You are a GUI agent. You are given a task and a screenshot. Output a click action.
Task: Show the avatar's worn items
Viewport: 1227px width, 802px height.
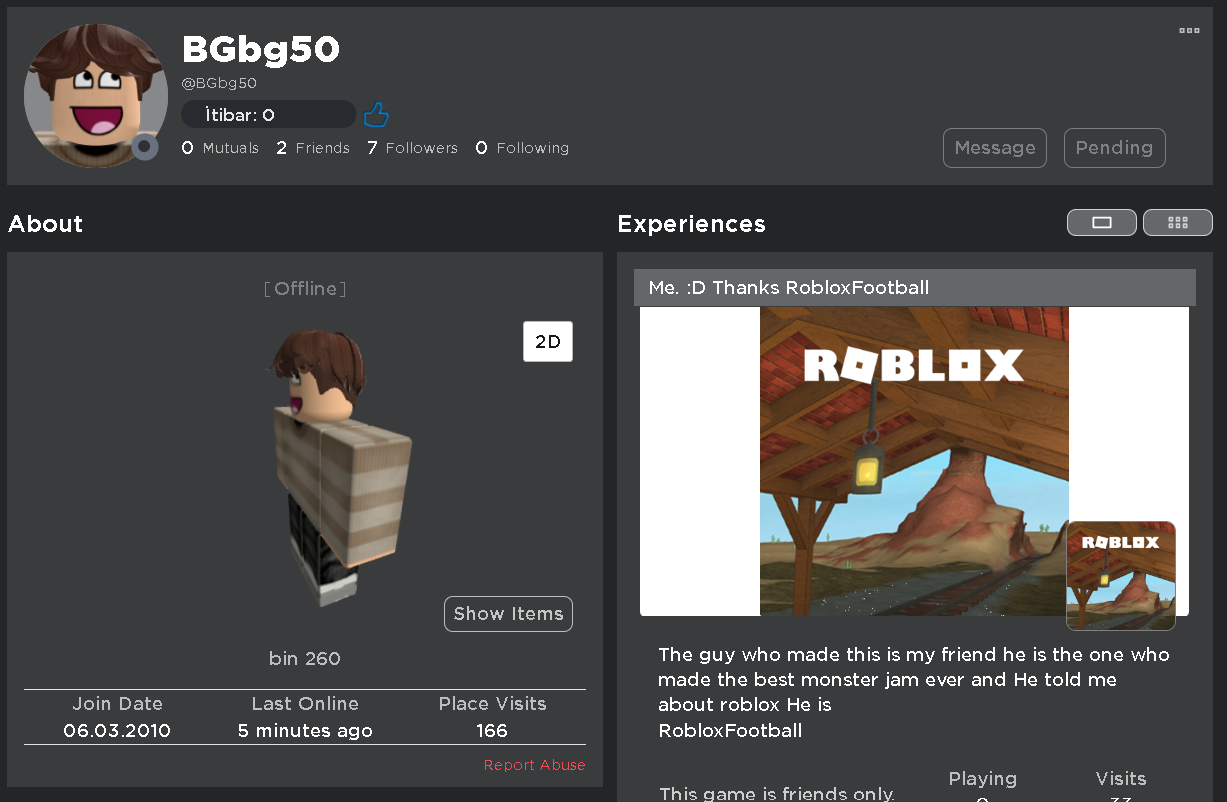click(508, 614)
